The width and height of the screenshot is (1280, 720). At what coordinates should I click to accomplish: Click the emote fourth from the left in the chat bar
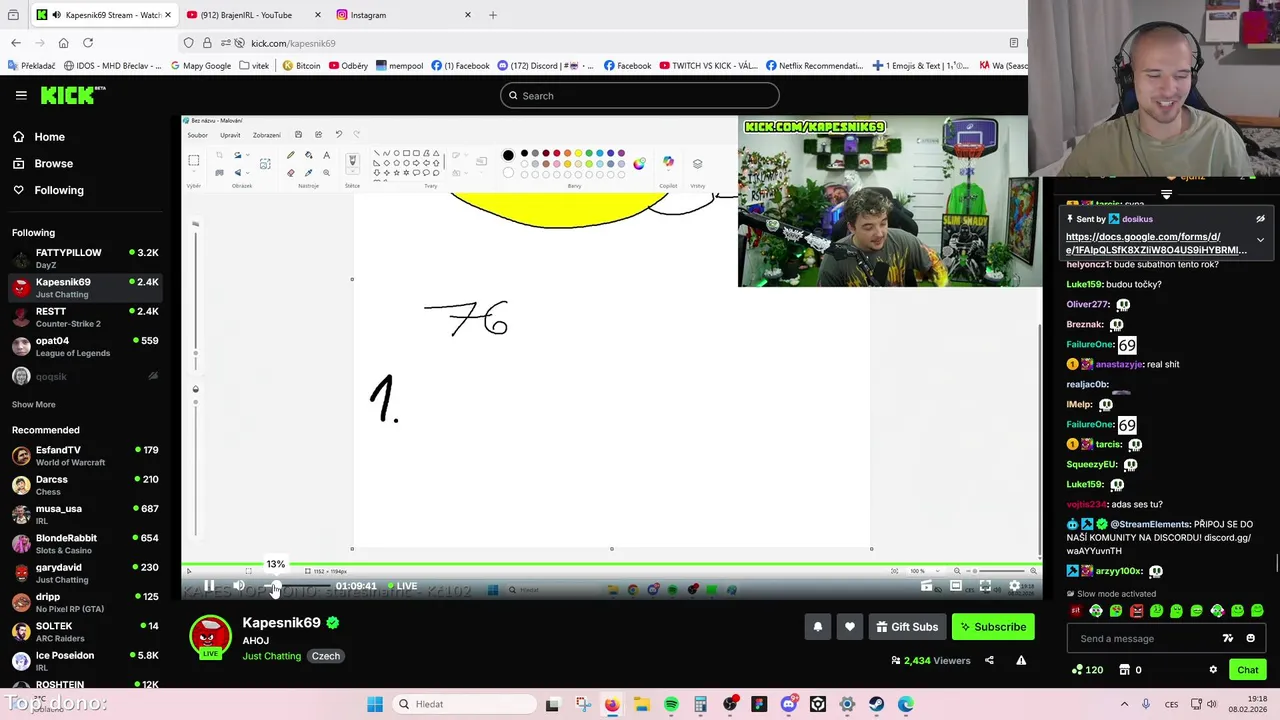point(1137,611)
